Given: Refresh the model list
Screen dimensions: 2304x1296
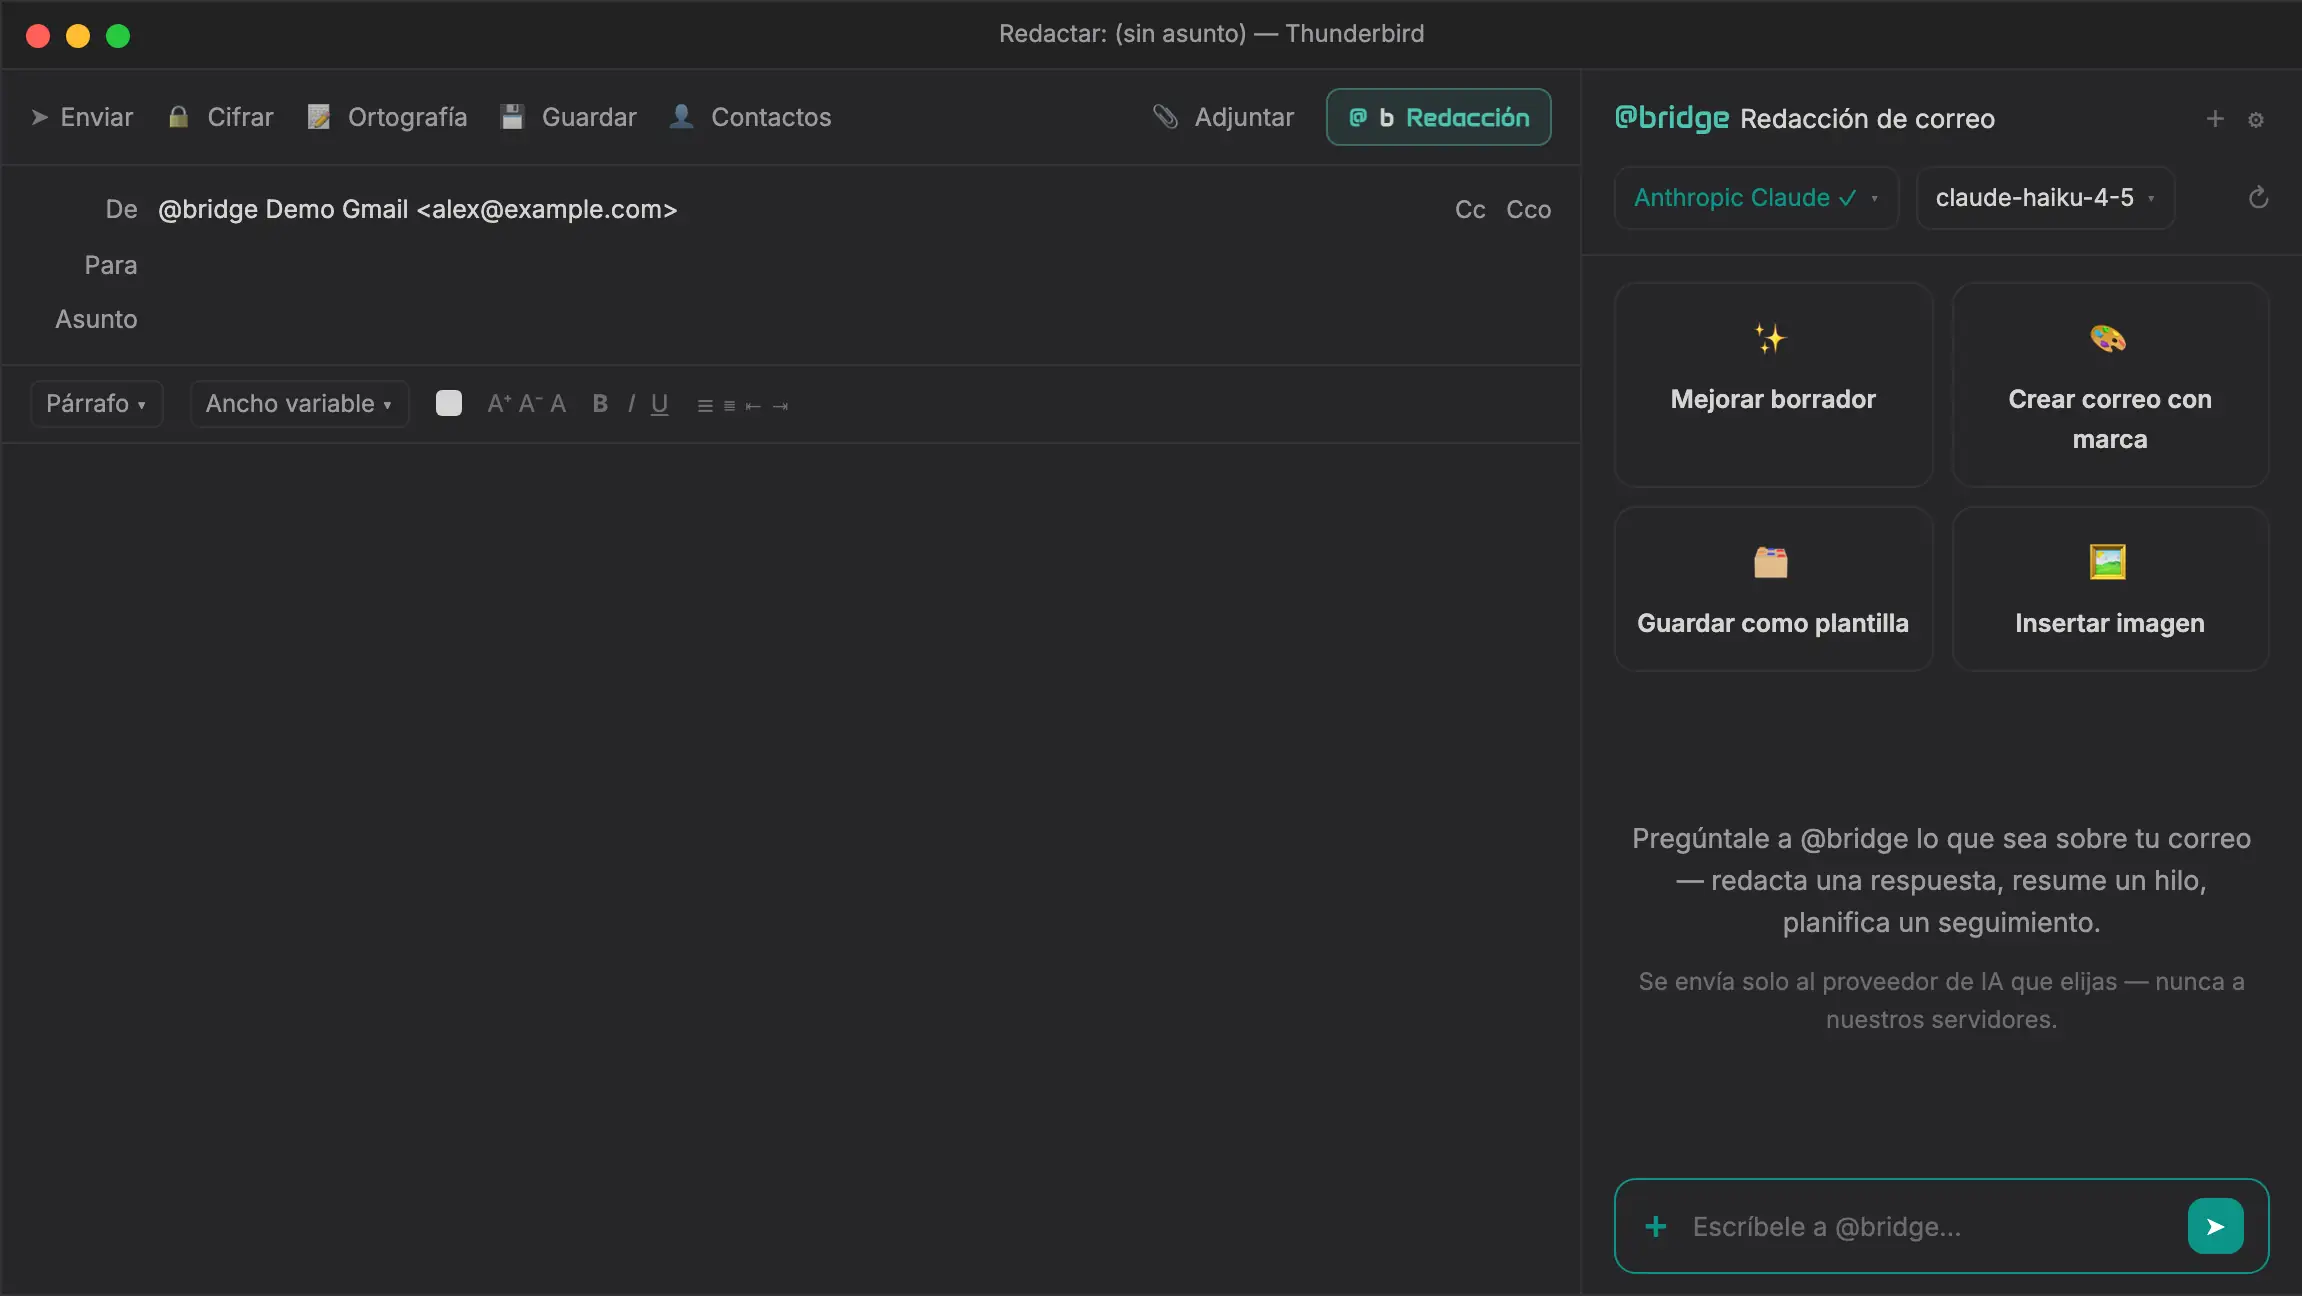Looking at the screenshot, I should 2258,198.
